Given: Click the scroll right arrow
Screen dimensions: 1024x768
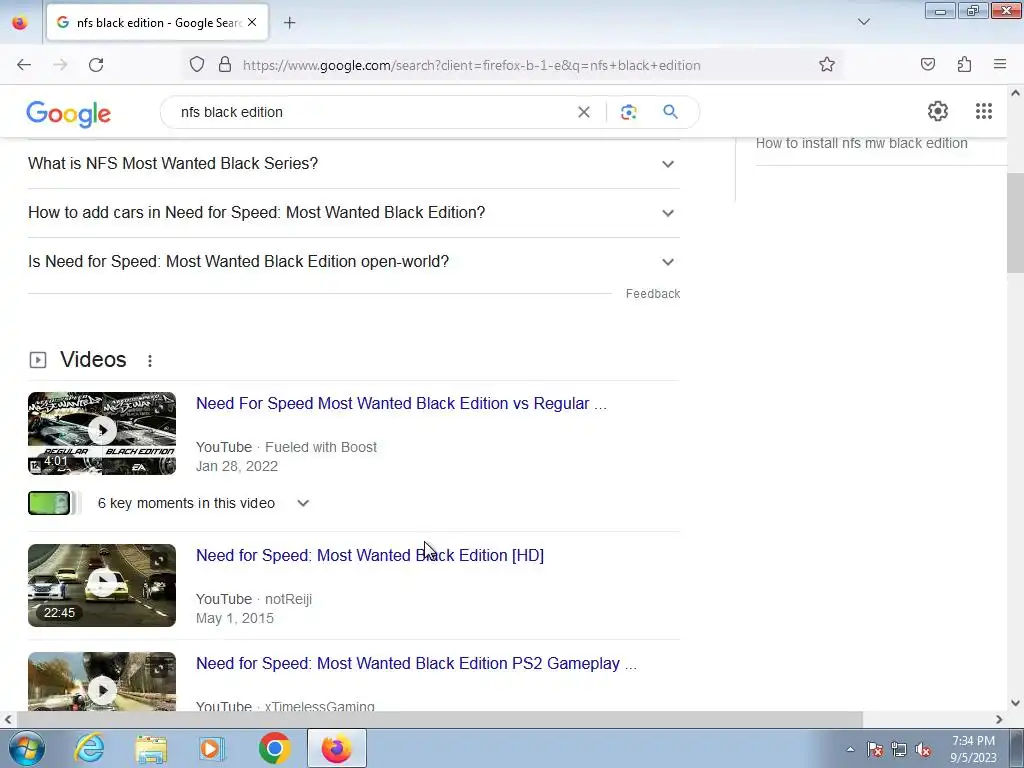Looking at the screenshot, I should tap(999, 719).
